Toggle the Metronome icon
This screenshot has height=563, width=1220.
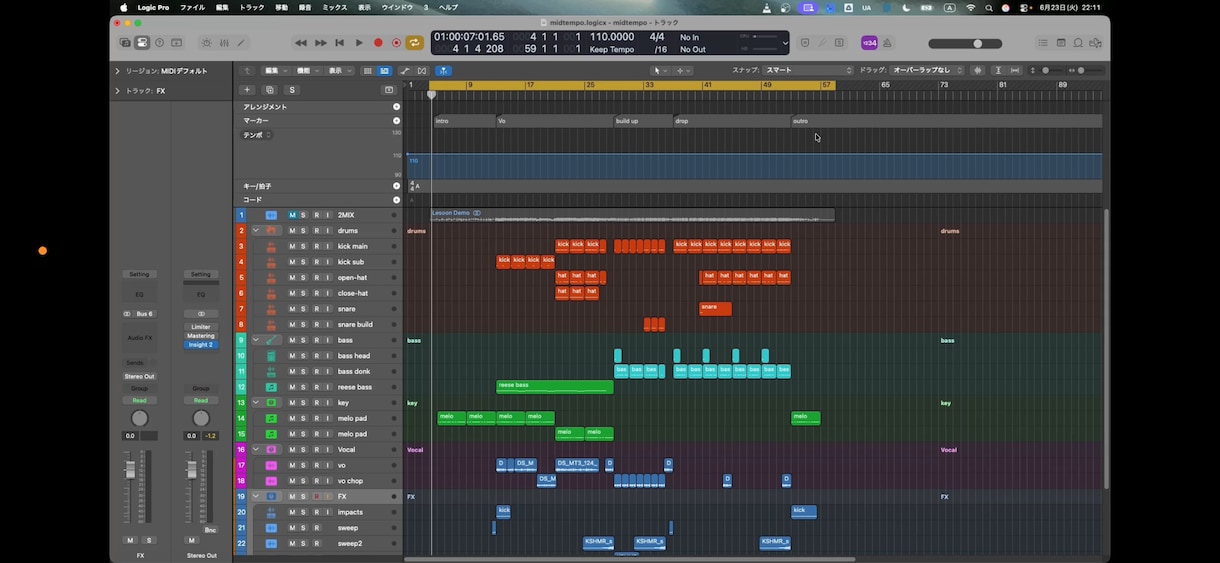click(888, 43)
